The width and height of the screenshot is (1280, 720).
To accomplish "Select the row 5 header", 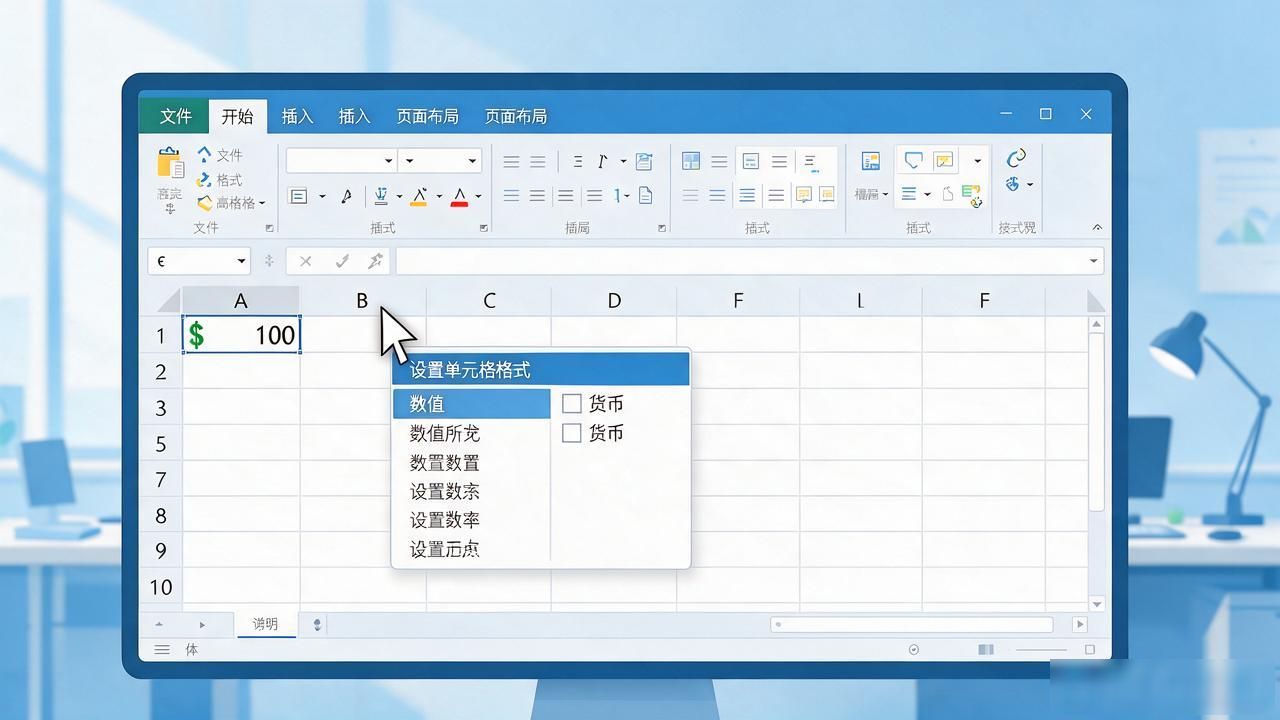I will (161, 443).
